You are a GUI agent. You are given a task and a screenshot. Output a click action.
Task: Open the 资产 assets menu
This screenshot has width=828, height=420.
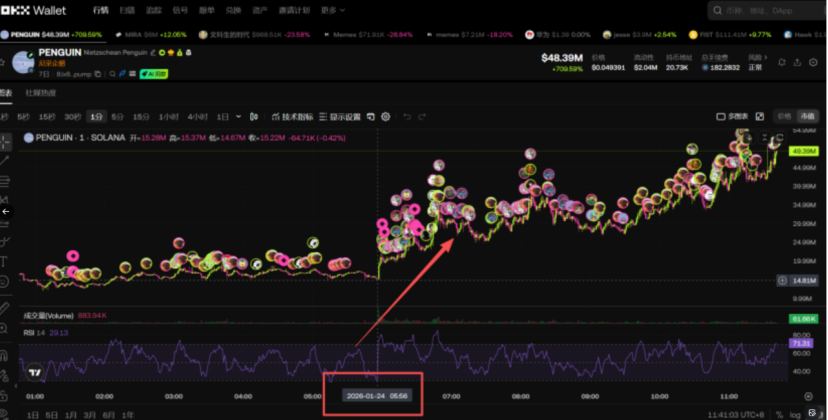click(x=259, y=10)
